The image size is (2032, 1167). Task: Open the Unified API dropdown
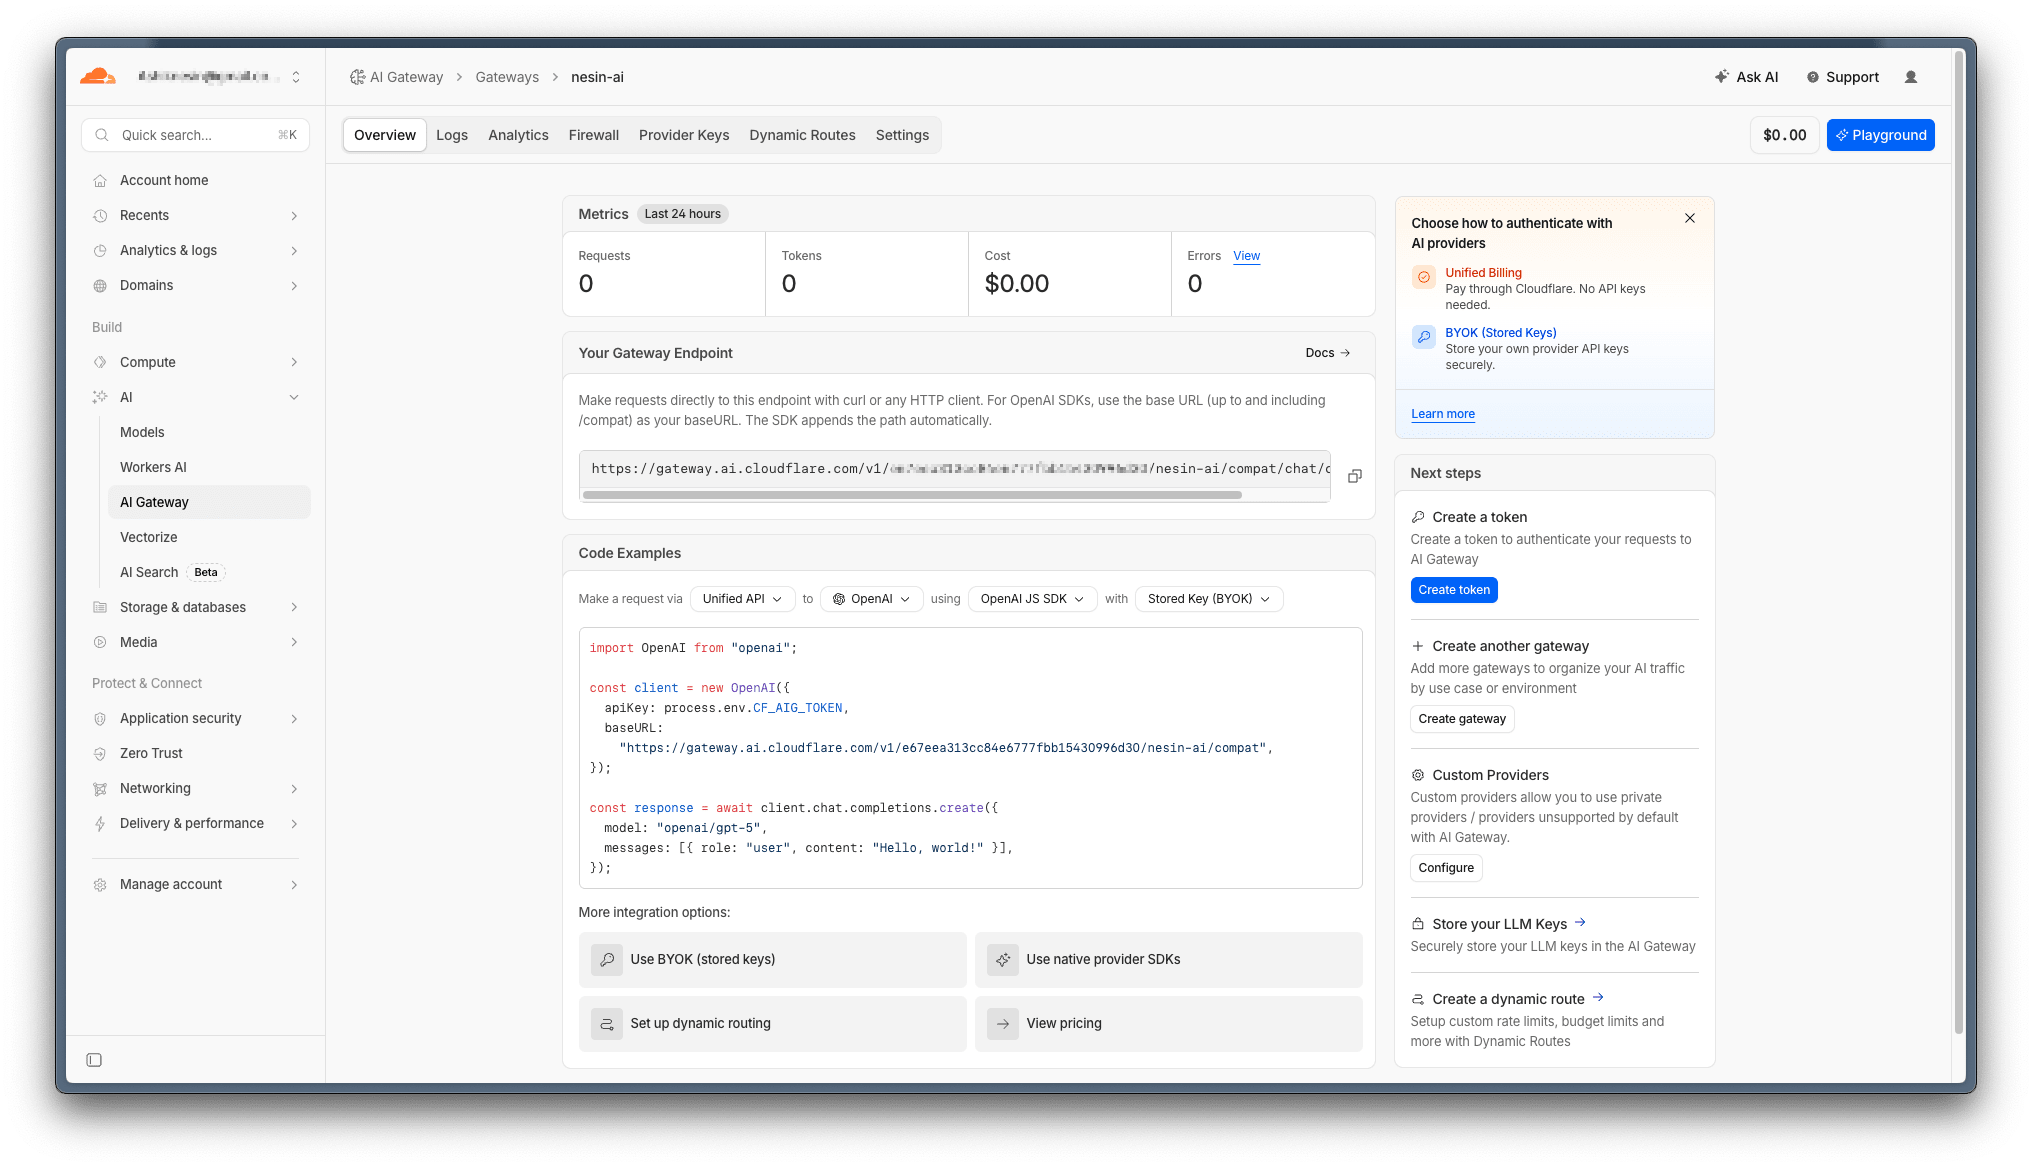[742, 599]
